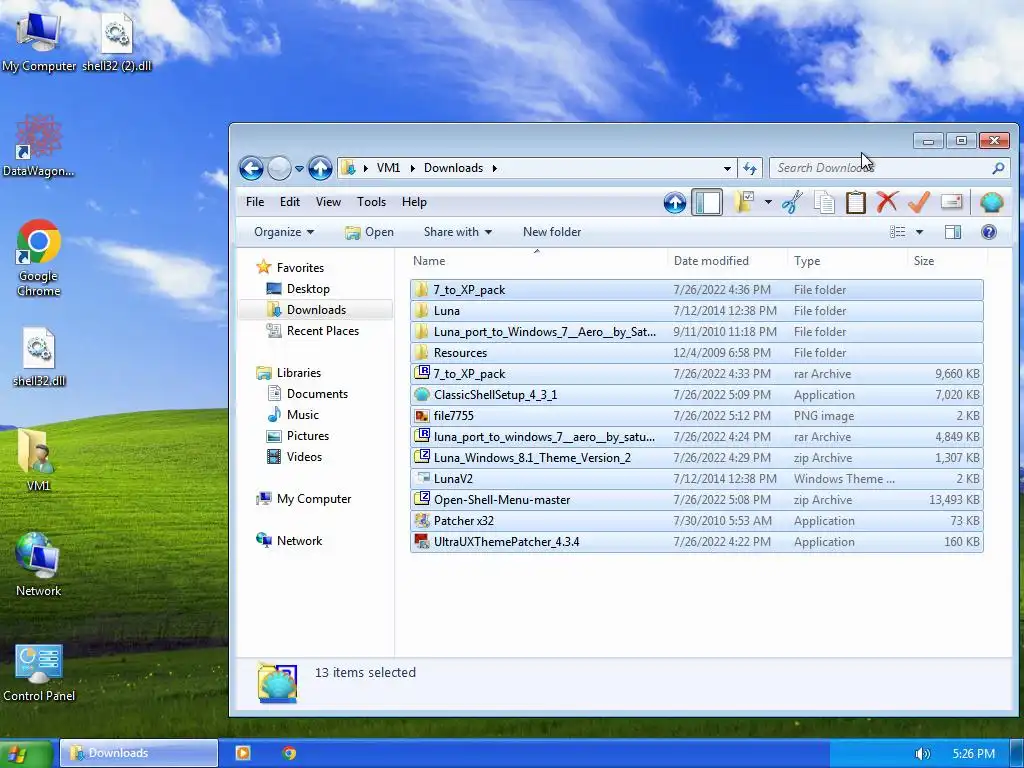Copy selected files using toolbar icon
1024x768 pixels.
[x=824, y=202]
